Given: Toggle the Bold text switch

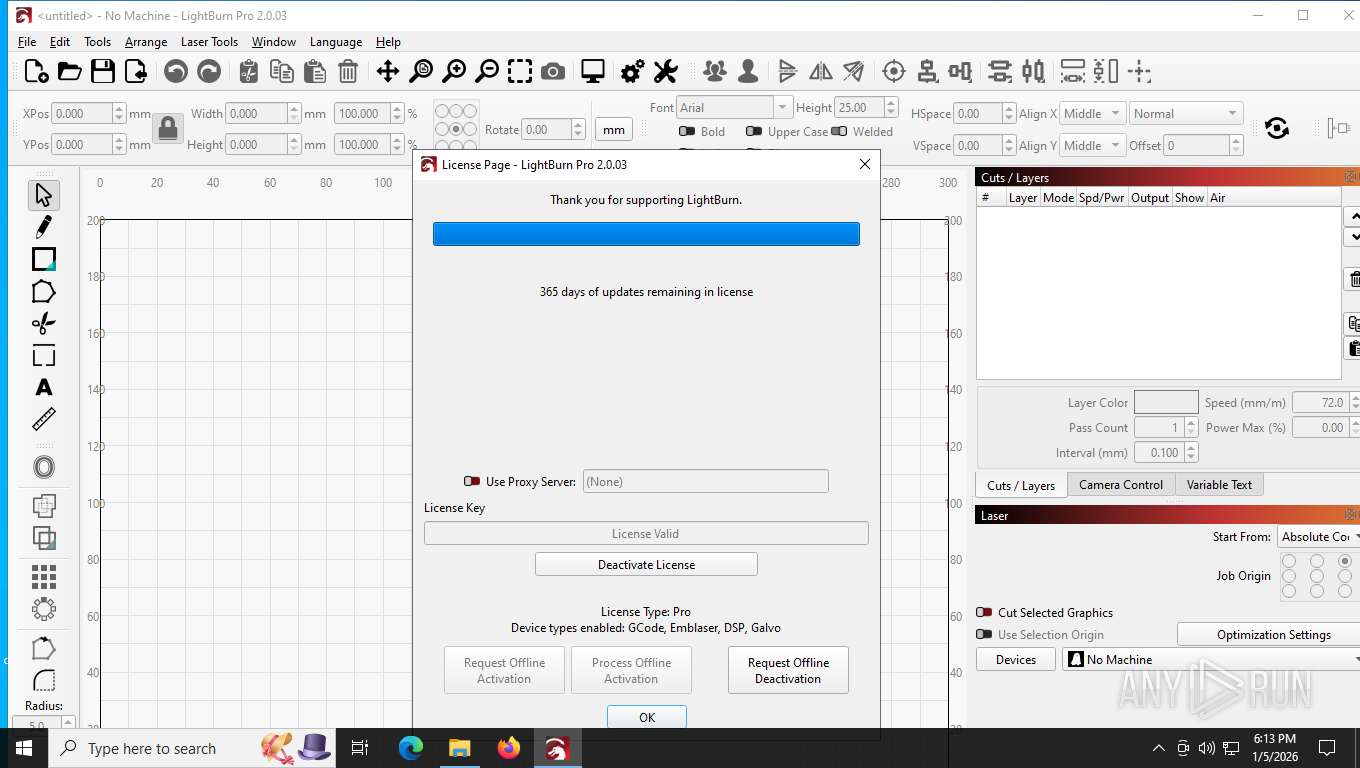Looking at the screenshot, I should point(687,131).
